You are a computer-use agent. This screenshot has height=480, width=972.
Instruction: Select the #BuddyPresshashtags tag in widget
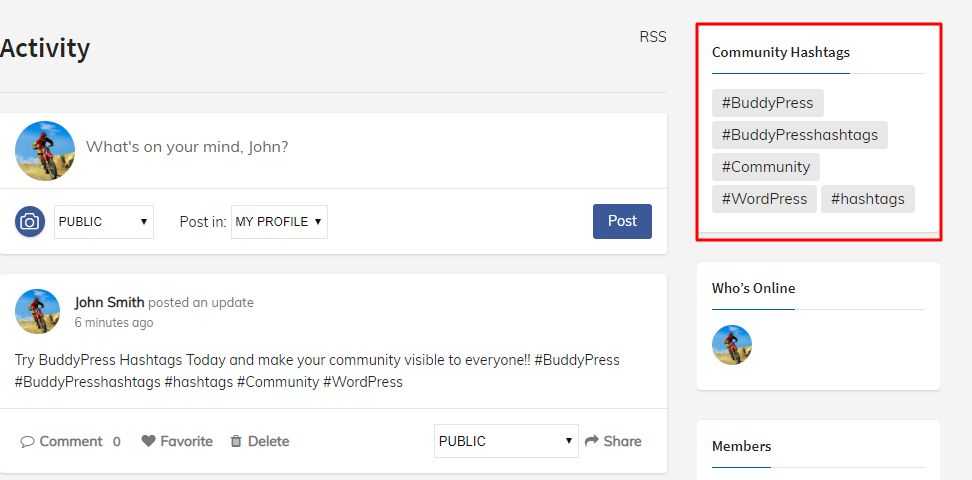(800, 135)
